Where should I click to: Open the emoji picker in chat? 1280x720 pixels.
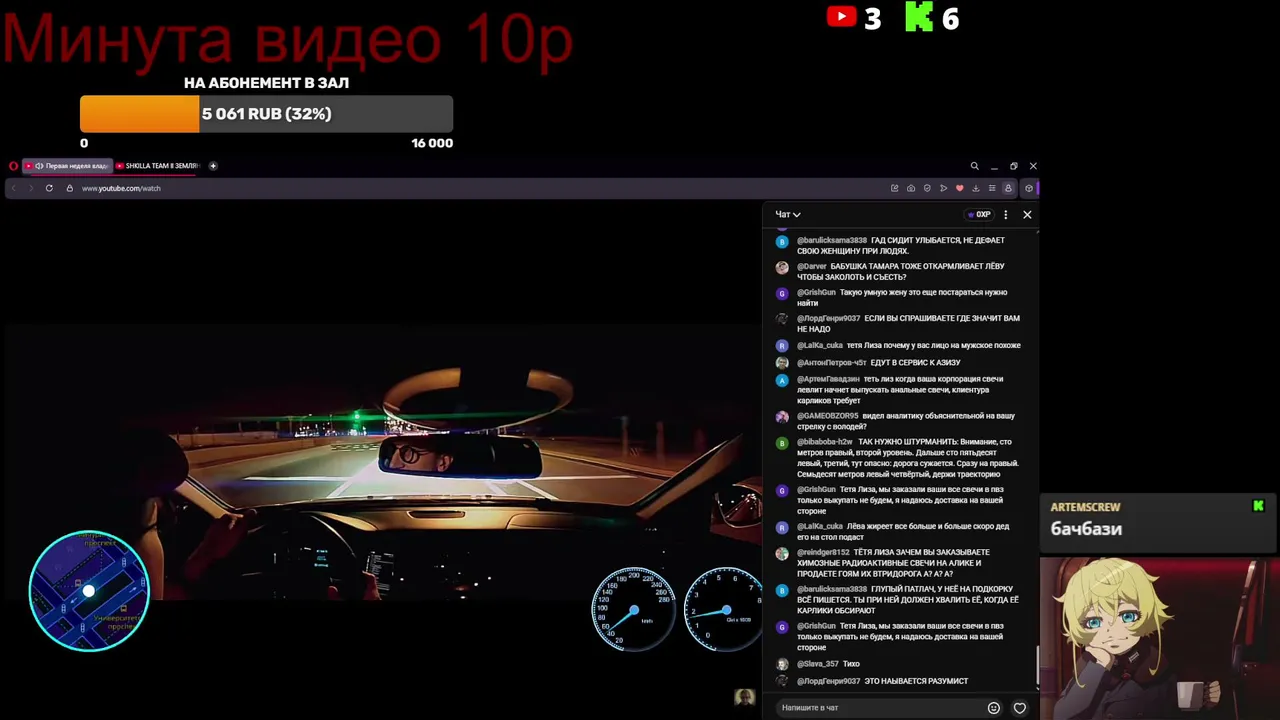(x=994, y=708)
